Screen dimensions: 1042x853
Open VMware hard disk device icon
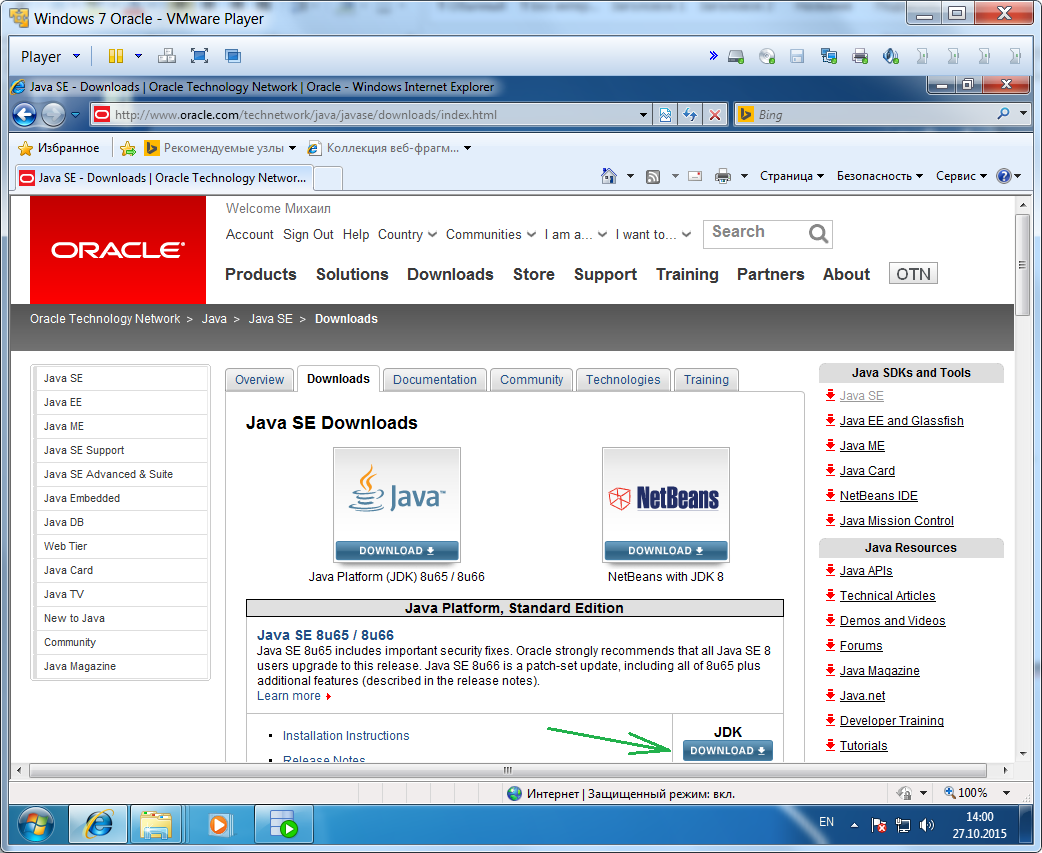(x=736, y=56)
